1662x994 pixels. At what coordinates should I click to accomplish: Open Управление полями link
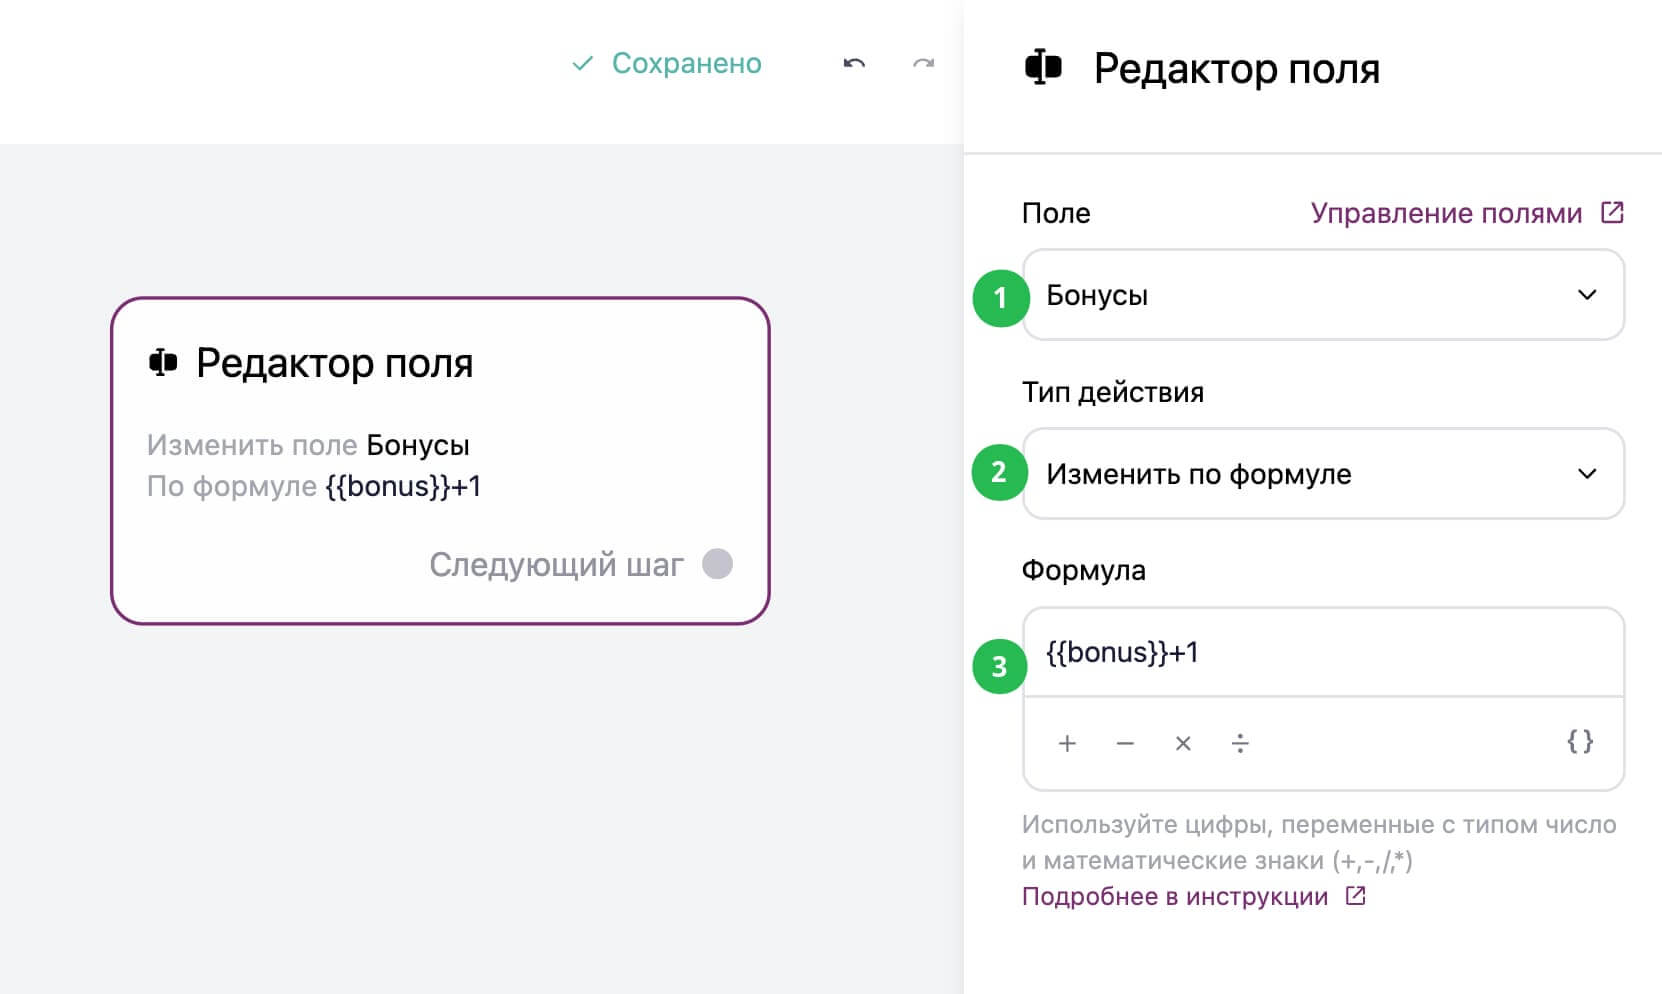point(1446,213)
